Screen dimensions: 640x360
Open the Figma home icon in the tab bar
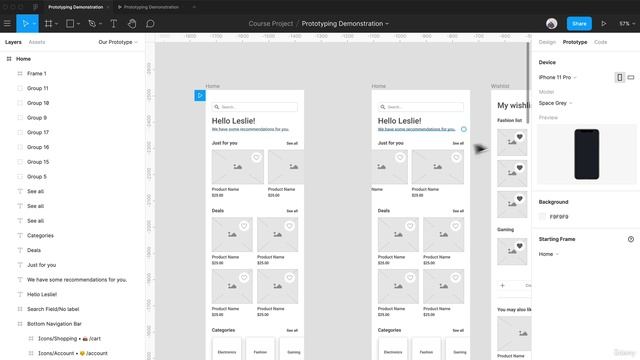pyautogui.click(x=35, y=7)
